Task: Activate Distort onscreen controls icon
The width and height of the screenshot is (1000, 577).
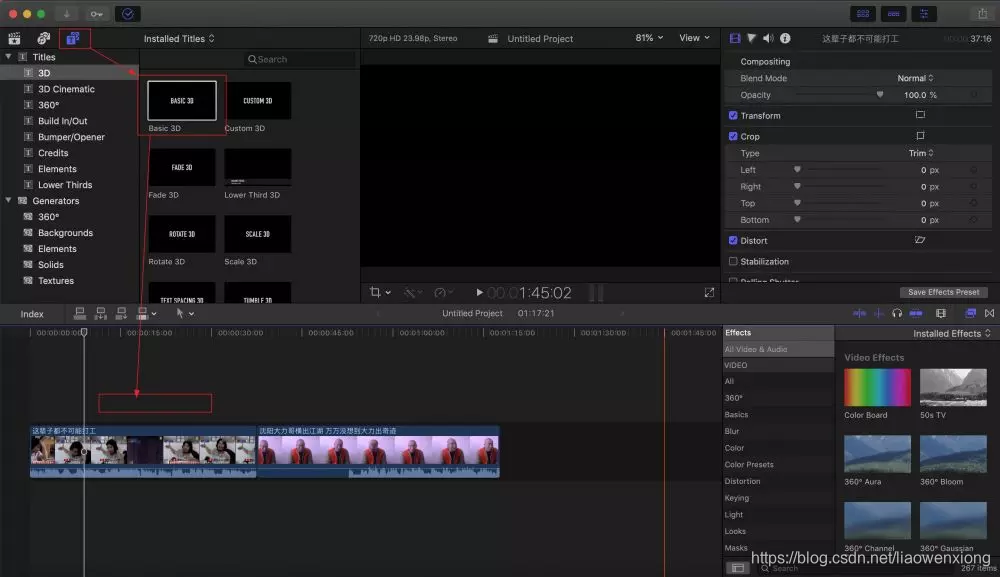Action: (920, 240)
